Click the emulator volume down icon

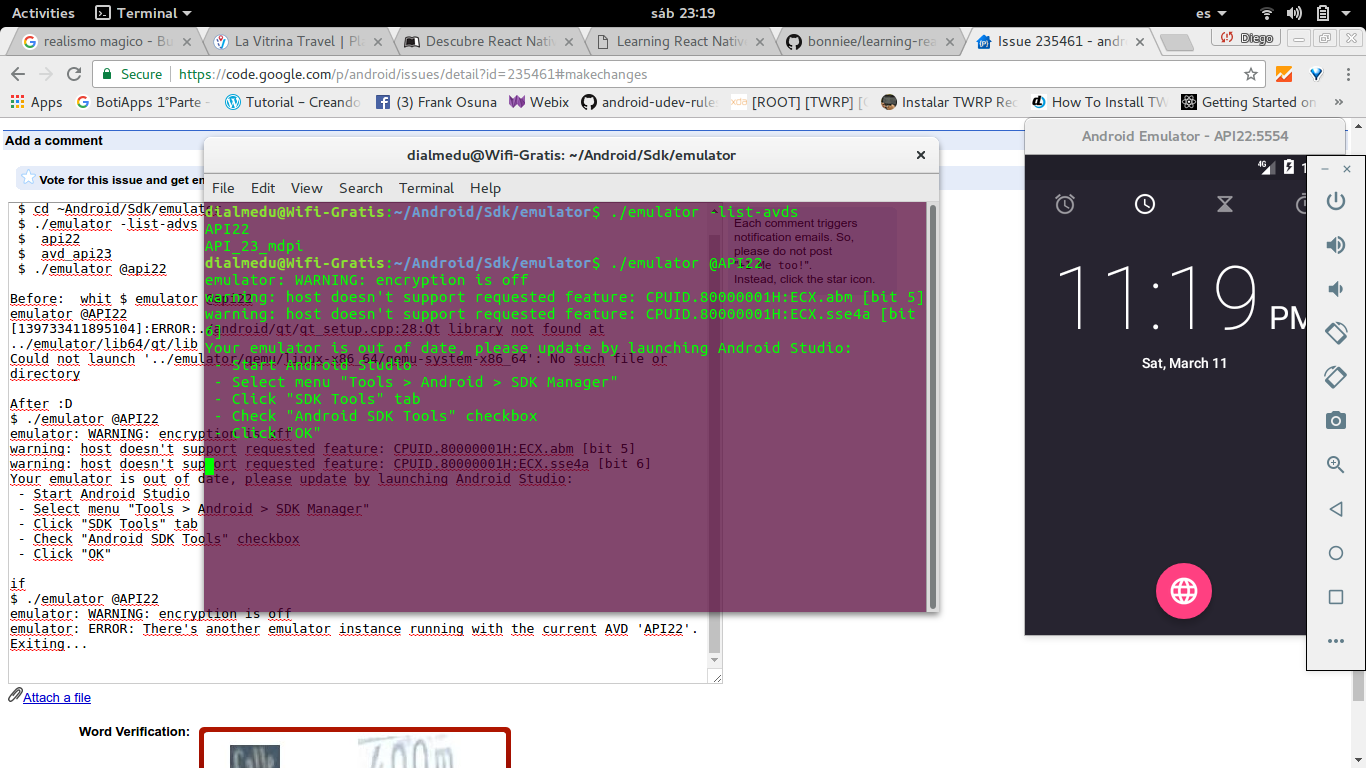pos(1335,289)
